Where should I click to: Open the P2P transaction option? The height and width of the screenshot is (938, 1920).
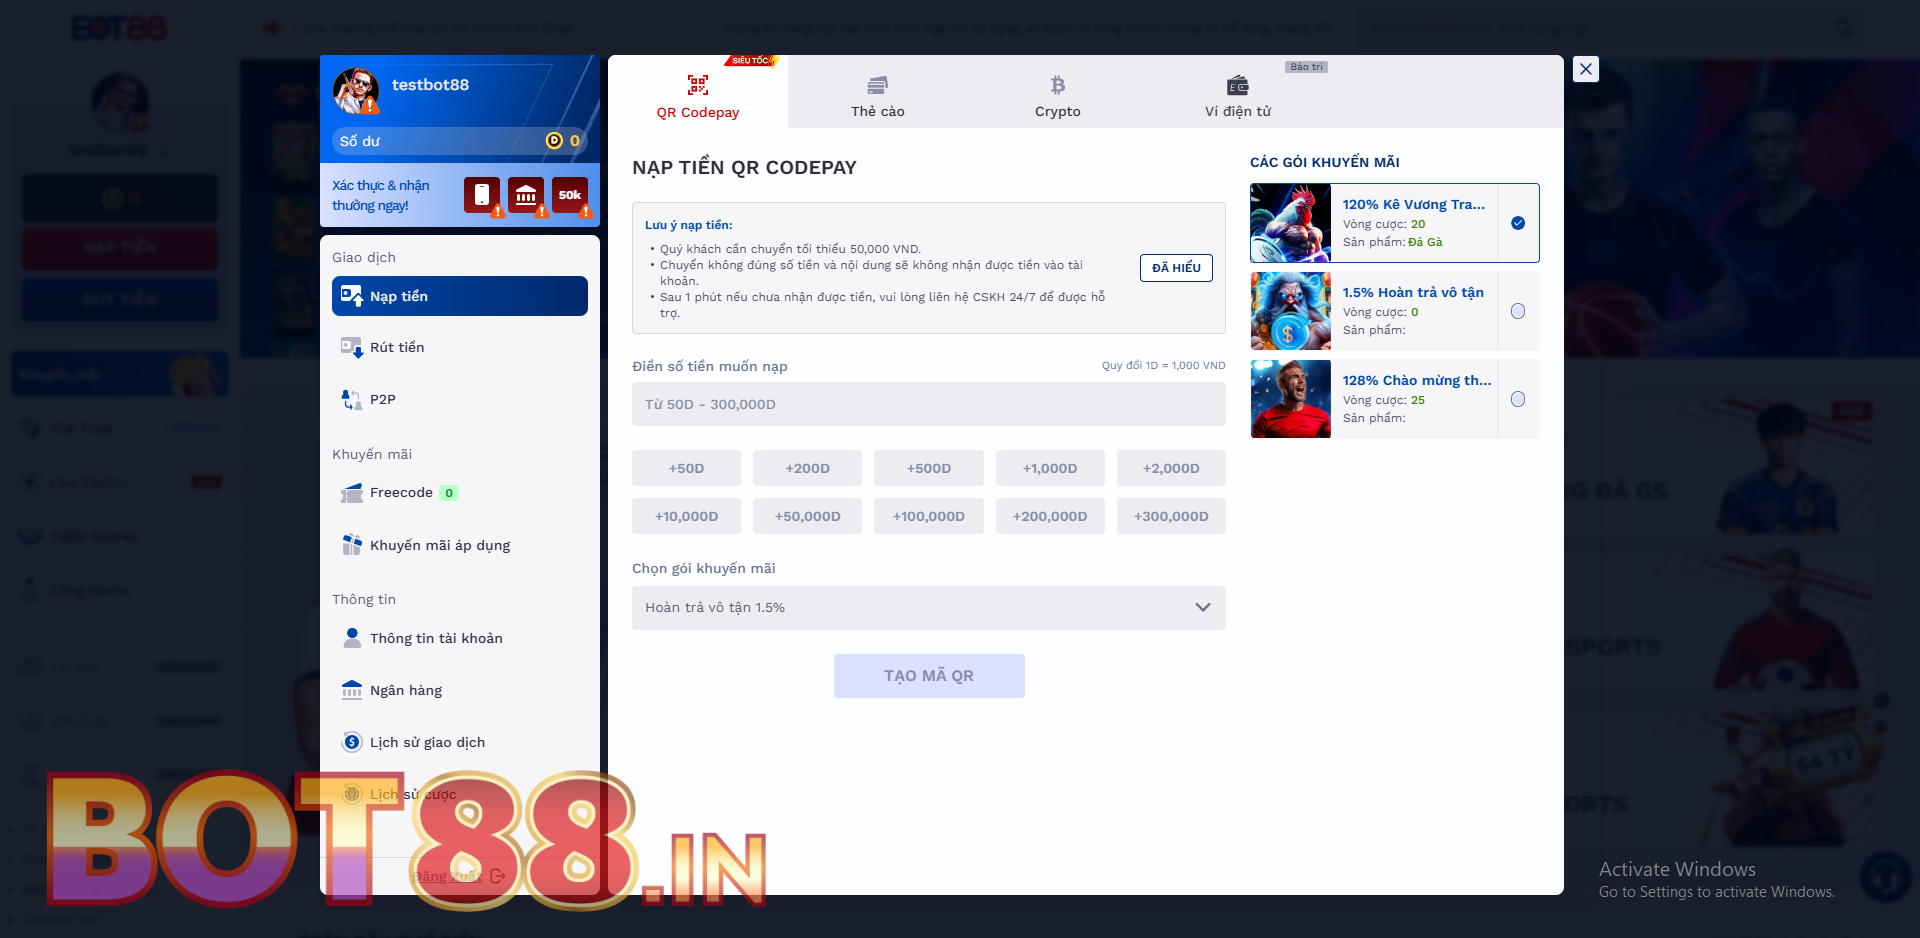tap(382, 399)
